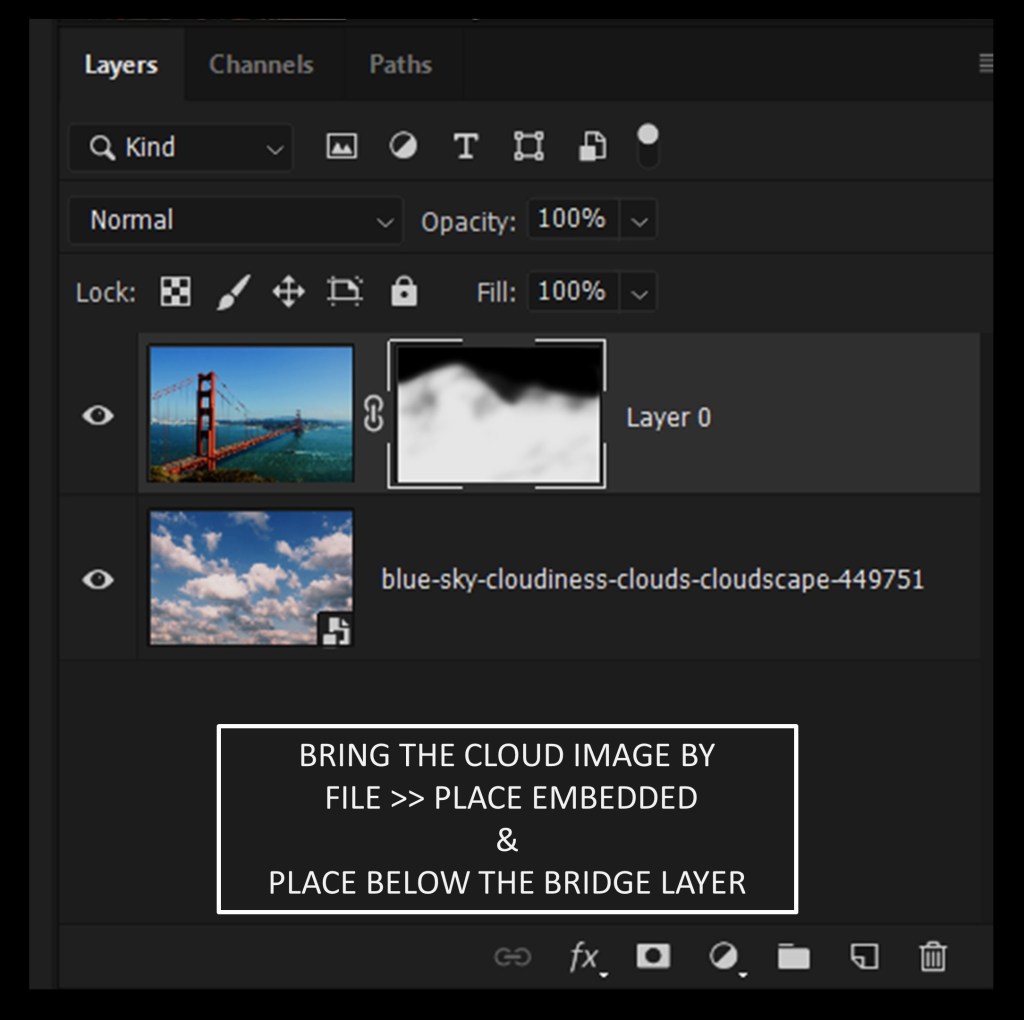
Task: Click the lock image pixels brush icon
Action: coord(232,292)
